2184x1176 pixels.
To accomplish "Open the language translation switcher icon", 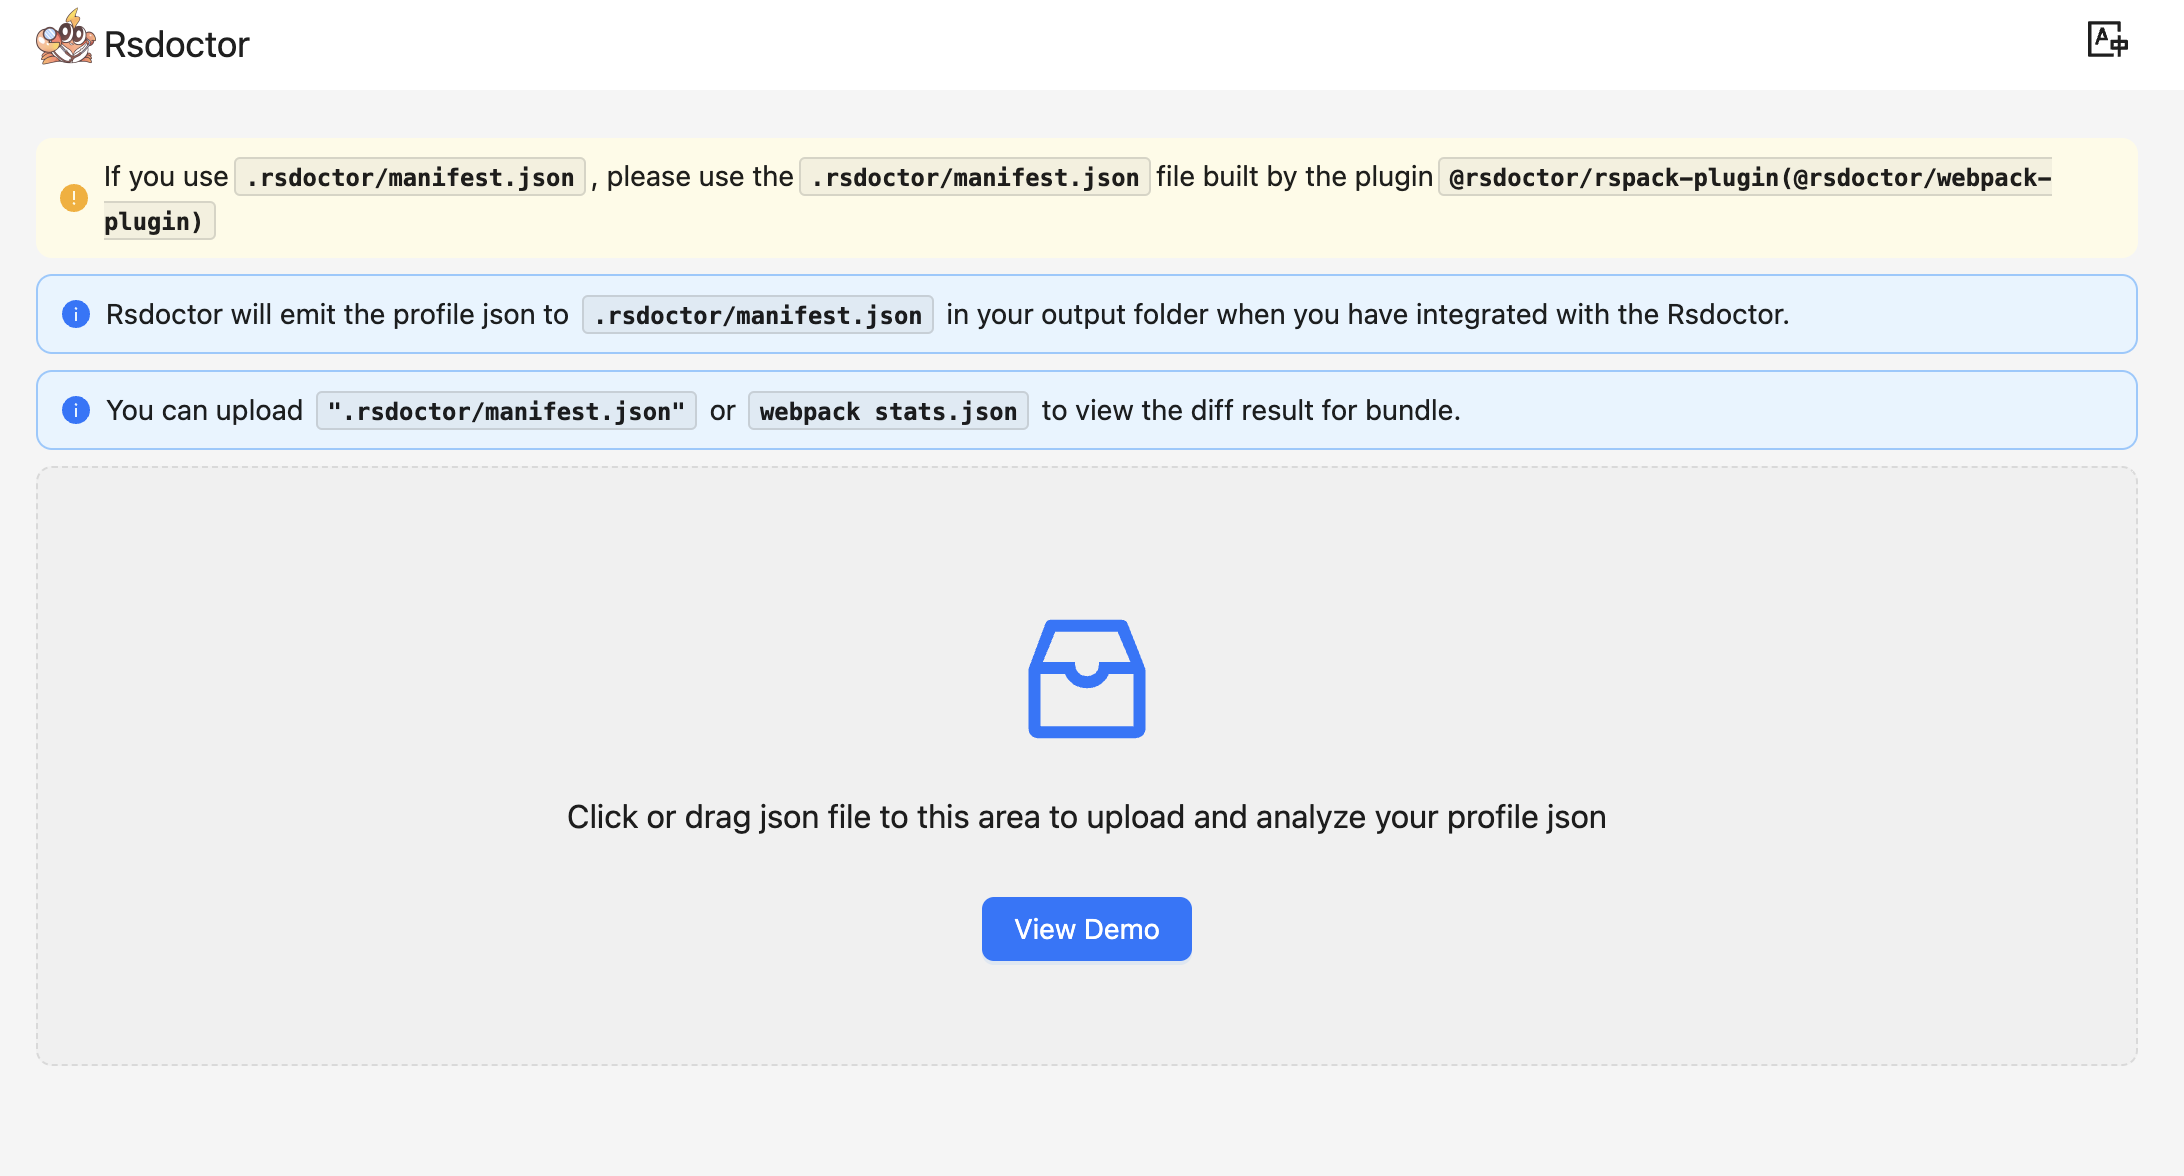I will 2106,40.
